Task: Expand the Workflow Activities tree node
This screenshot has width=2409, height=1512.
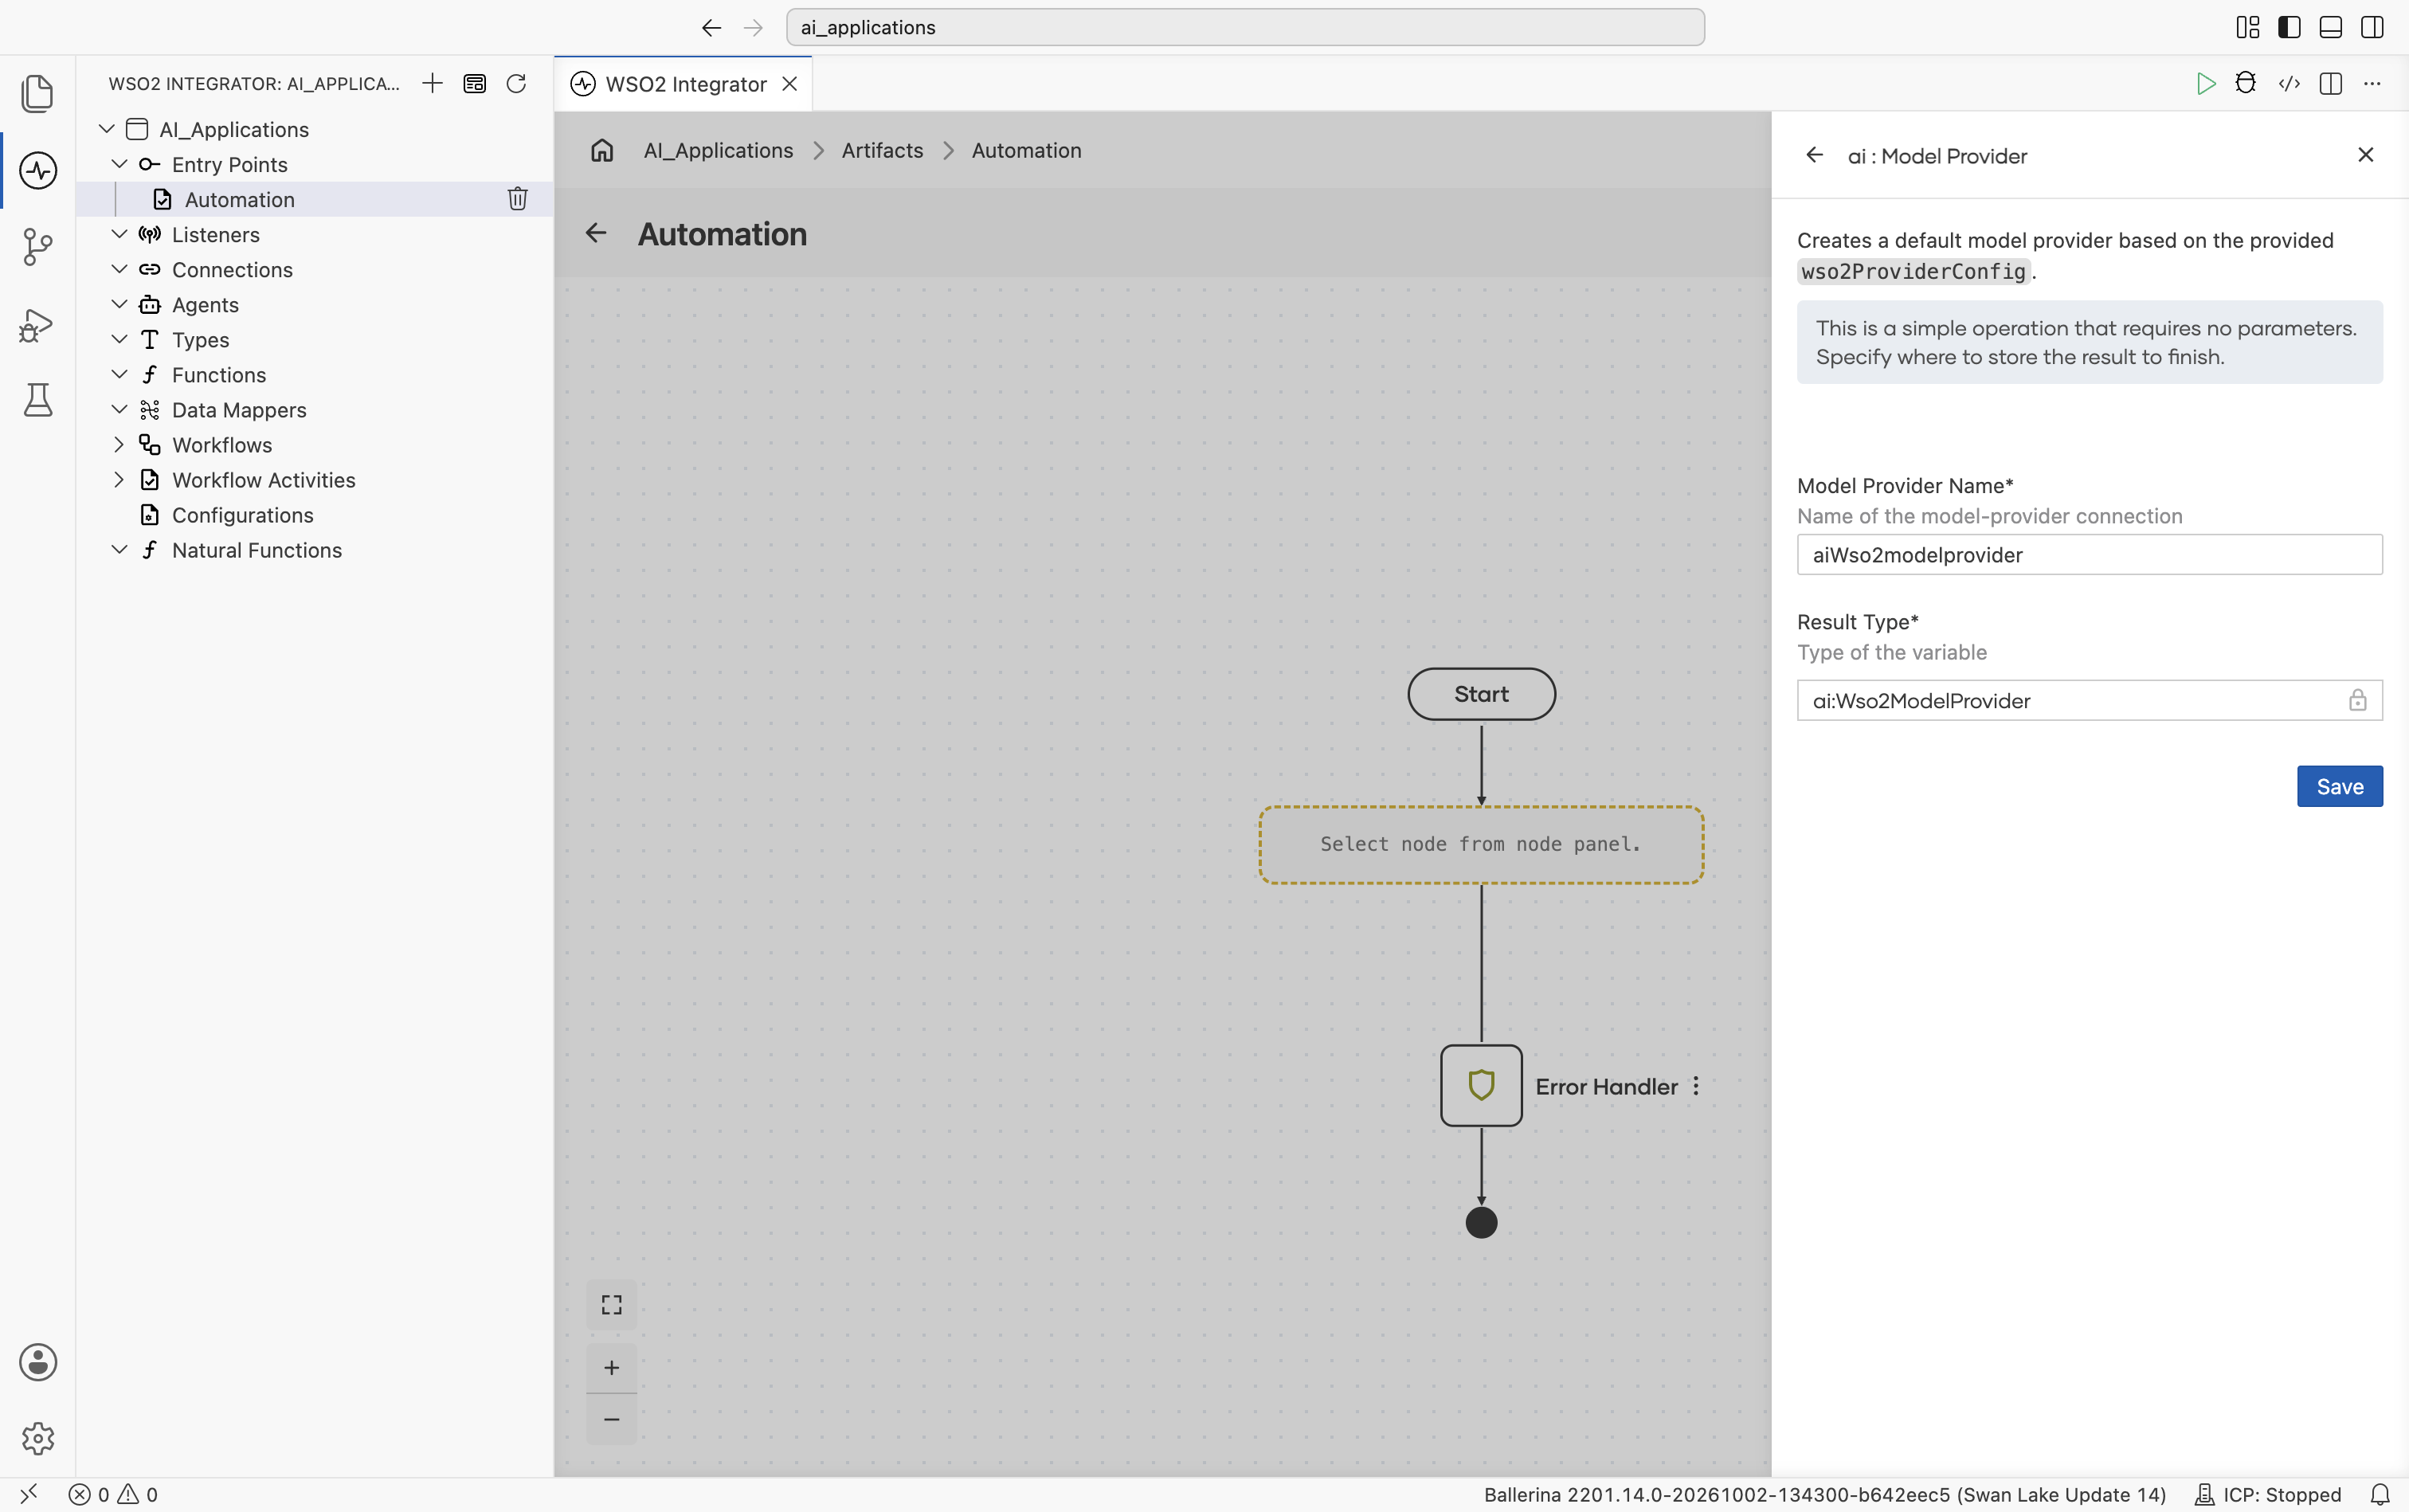Action: pyautogui.click(x=119, y=479)
